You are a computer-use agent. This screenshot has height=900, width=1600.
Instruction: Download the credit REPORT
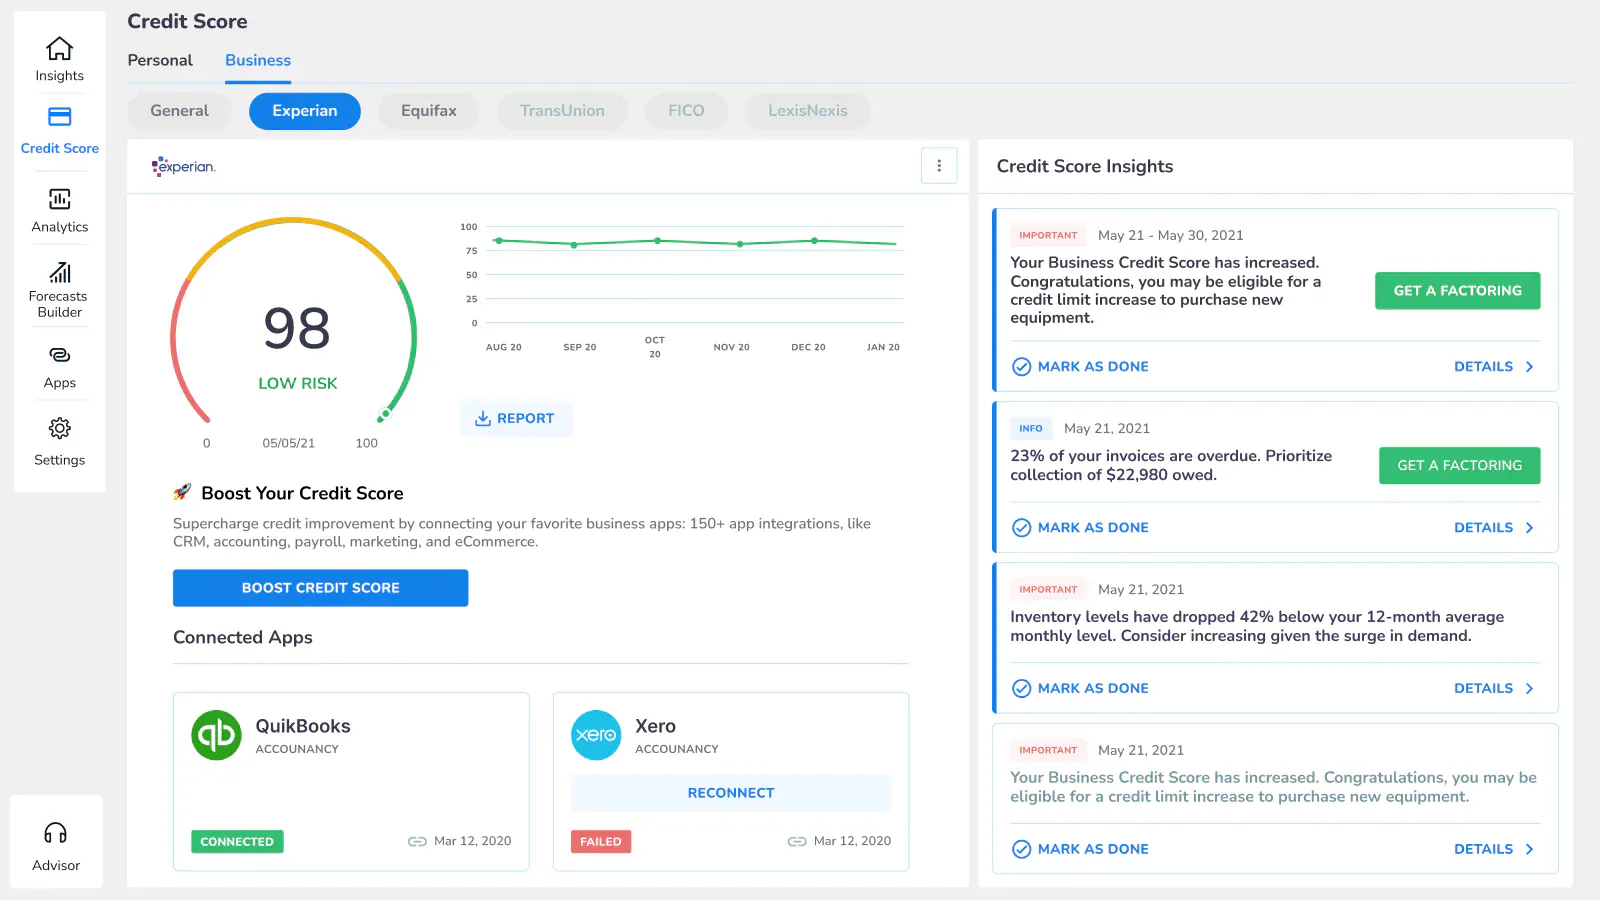pyautogui.click(x=516, y=418)
